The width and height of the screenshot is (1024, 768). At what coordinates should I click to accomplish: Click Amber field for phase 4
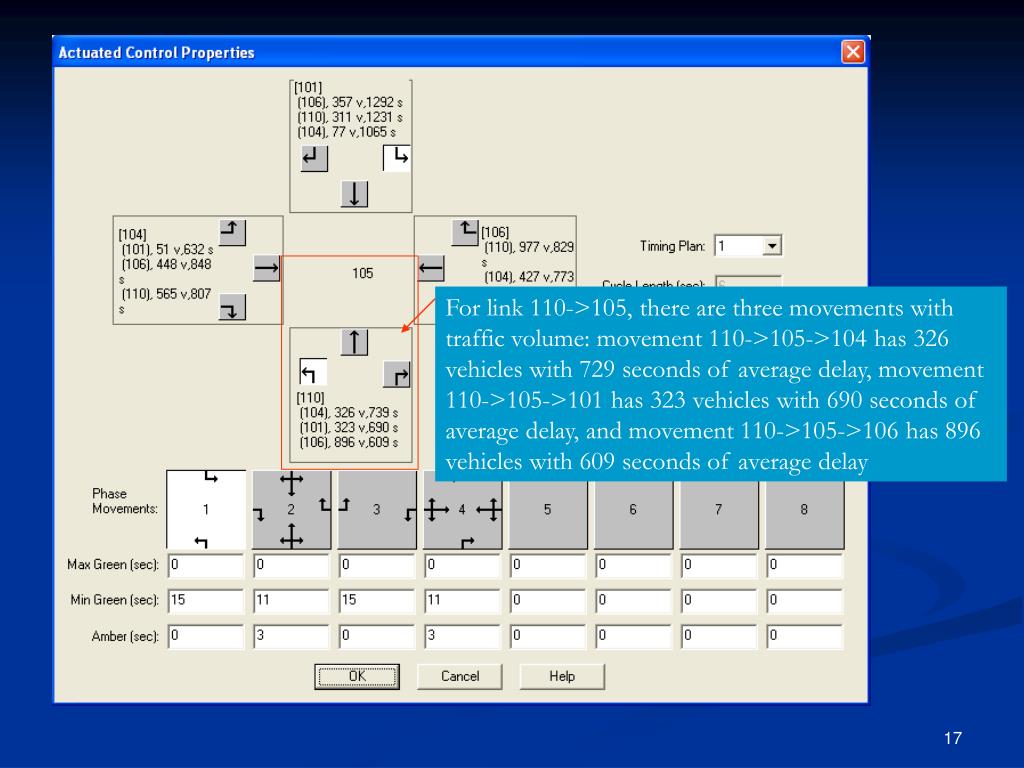462,637
